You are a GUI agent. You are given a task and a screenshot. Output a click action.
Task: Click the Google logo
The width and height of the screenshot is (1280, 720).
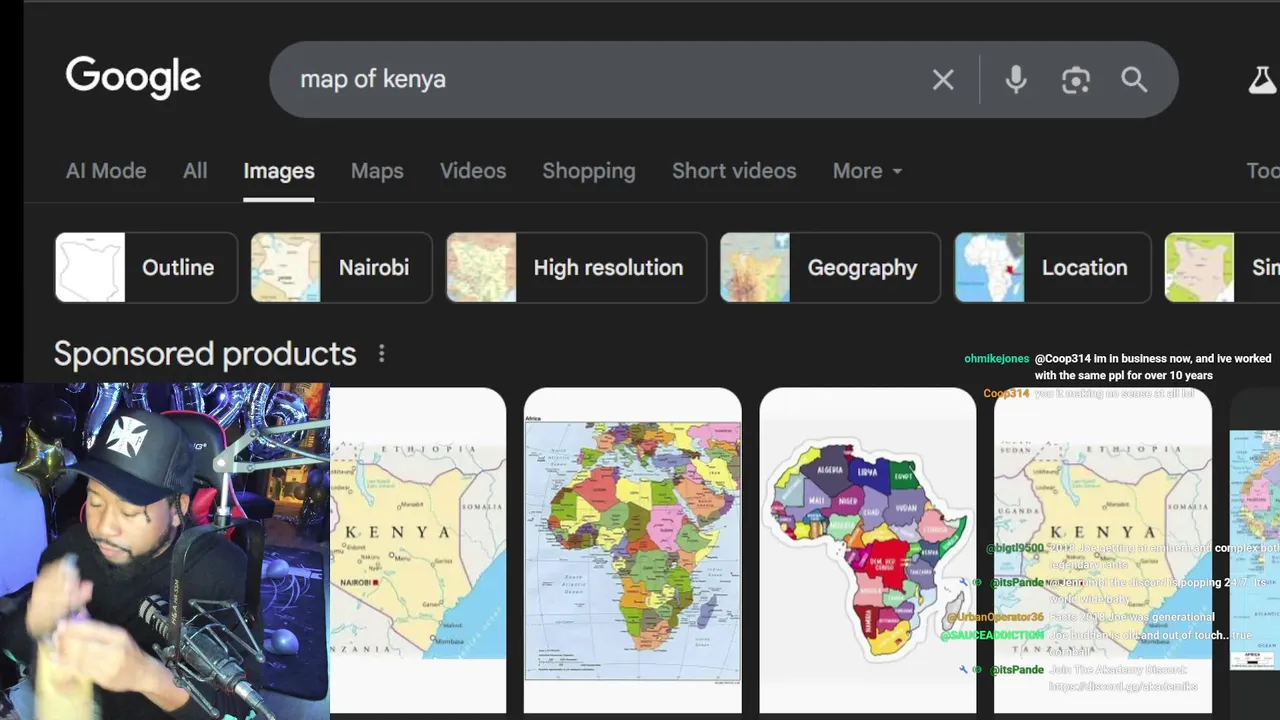(x=133, y=78)
